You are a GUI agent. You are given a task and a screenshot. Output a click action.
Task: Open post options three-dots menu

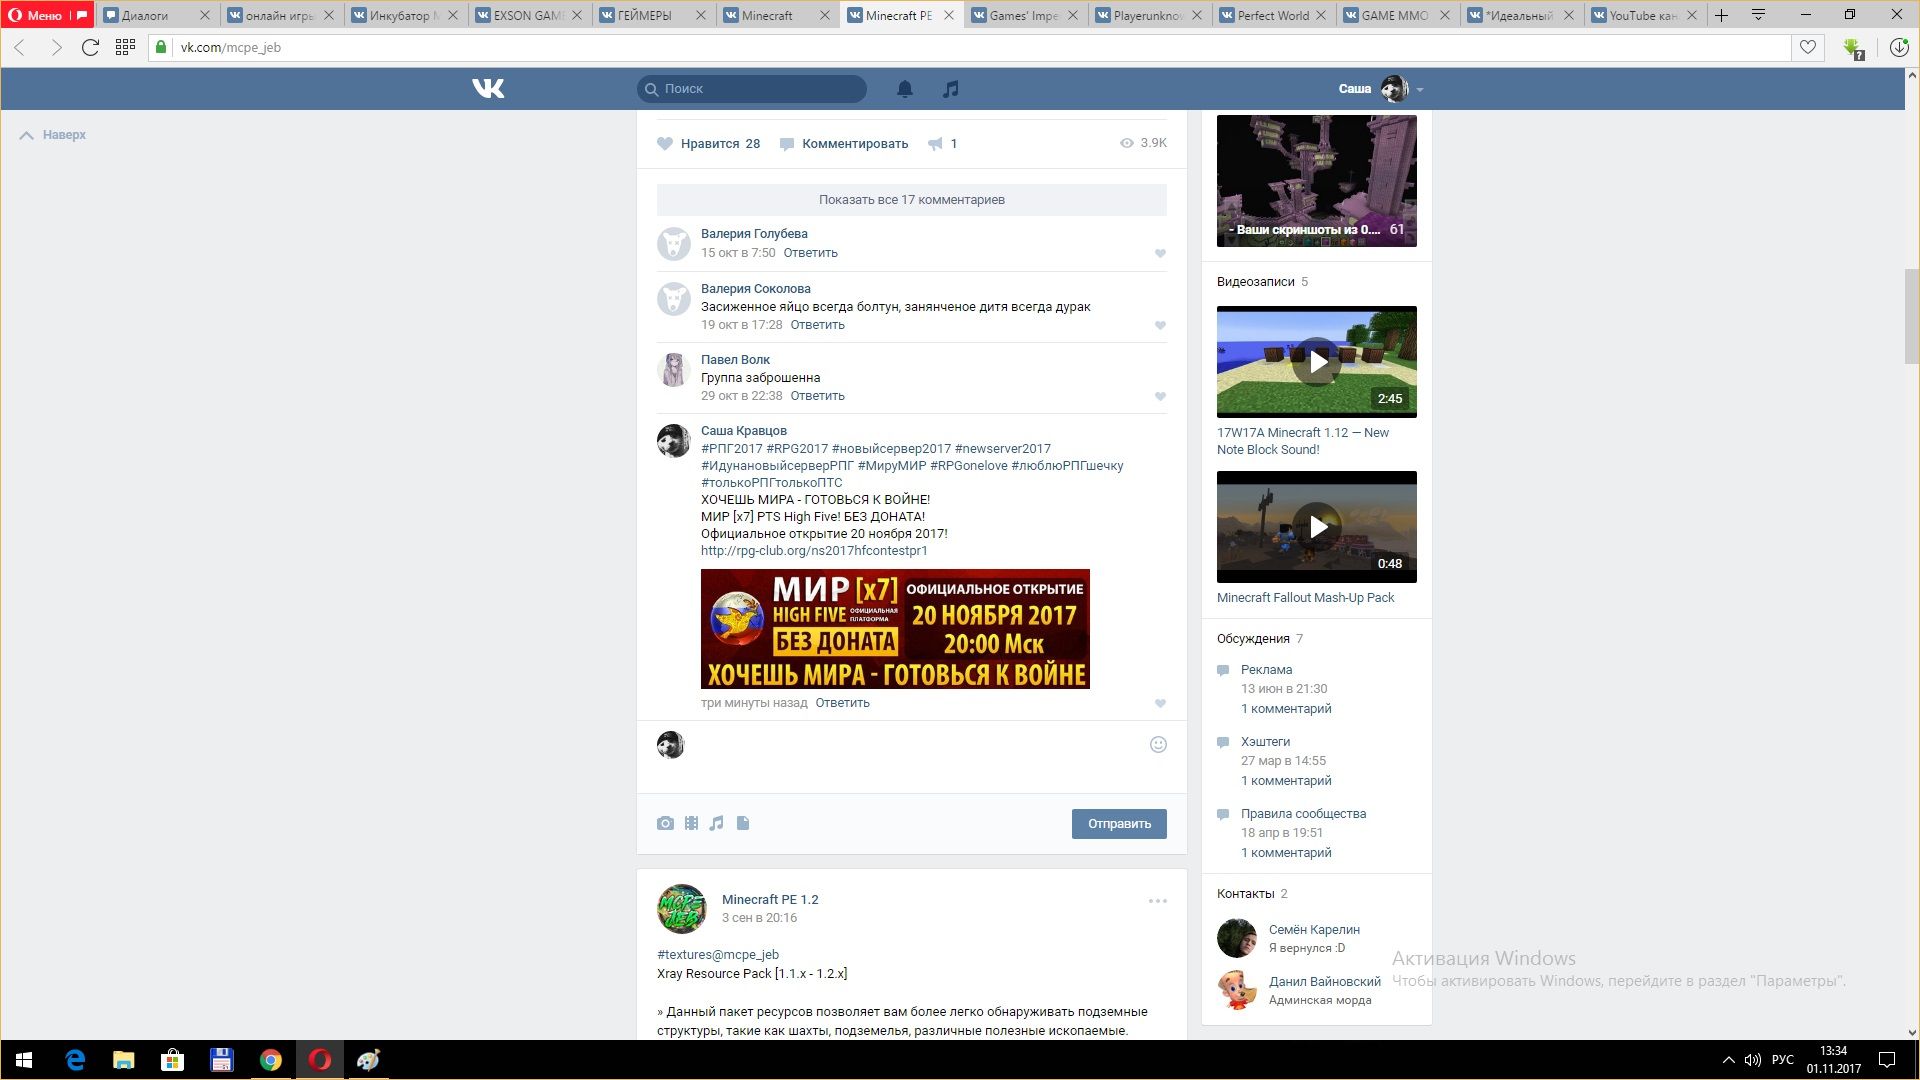pos(1157,901)
